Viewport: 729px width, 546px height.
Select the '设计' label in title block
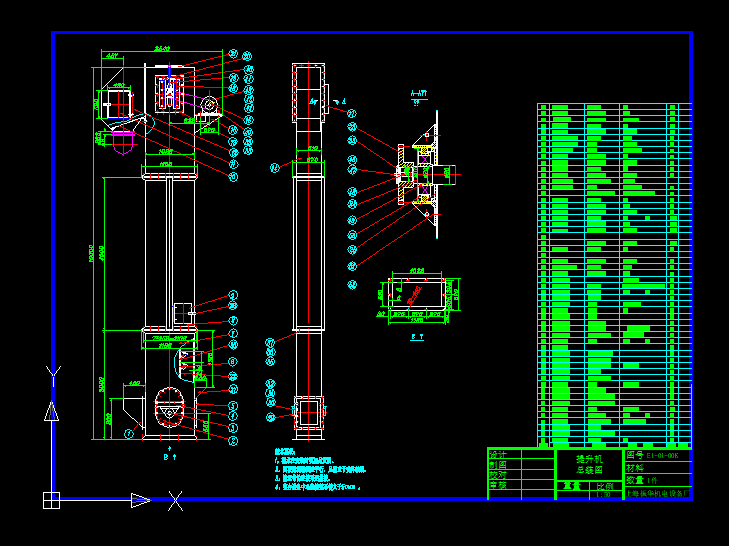click(498, 454)
